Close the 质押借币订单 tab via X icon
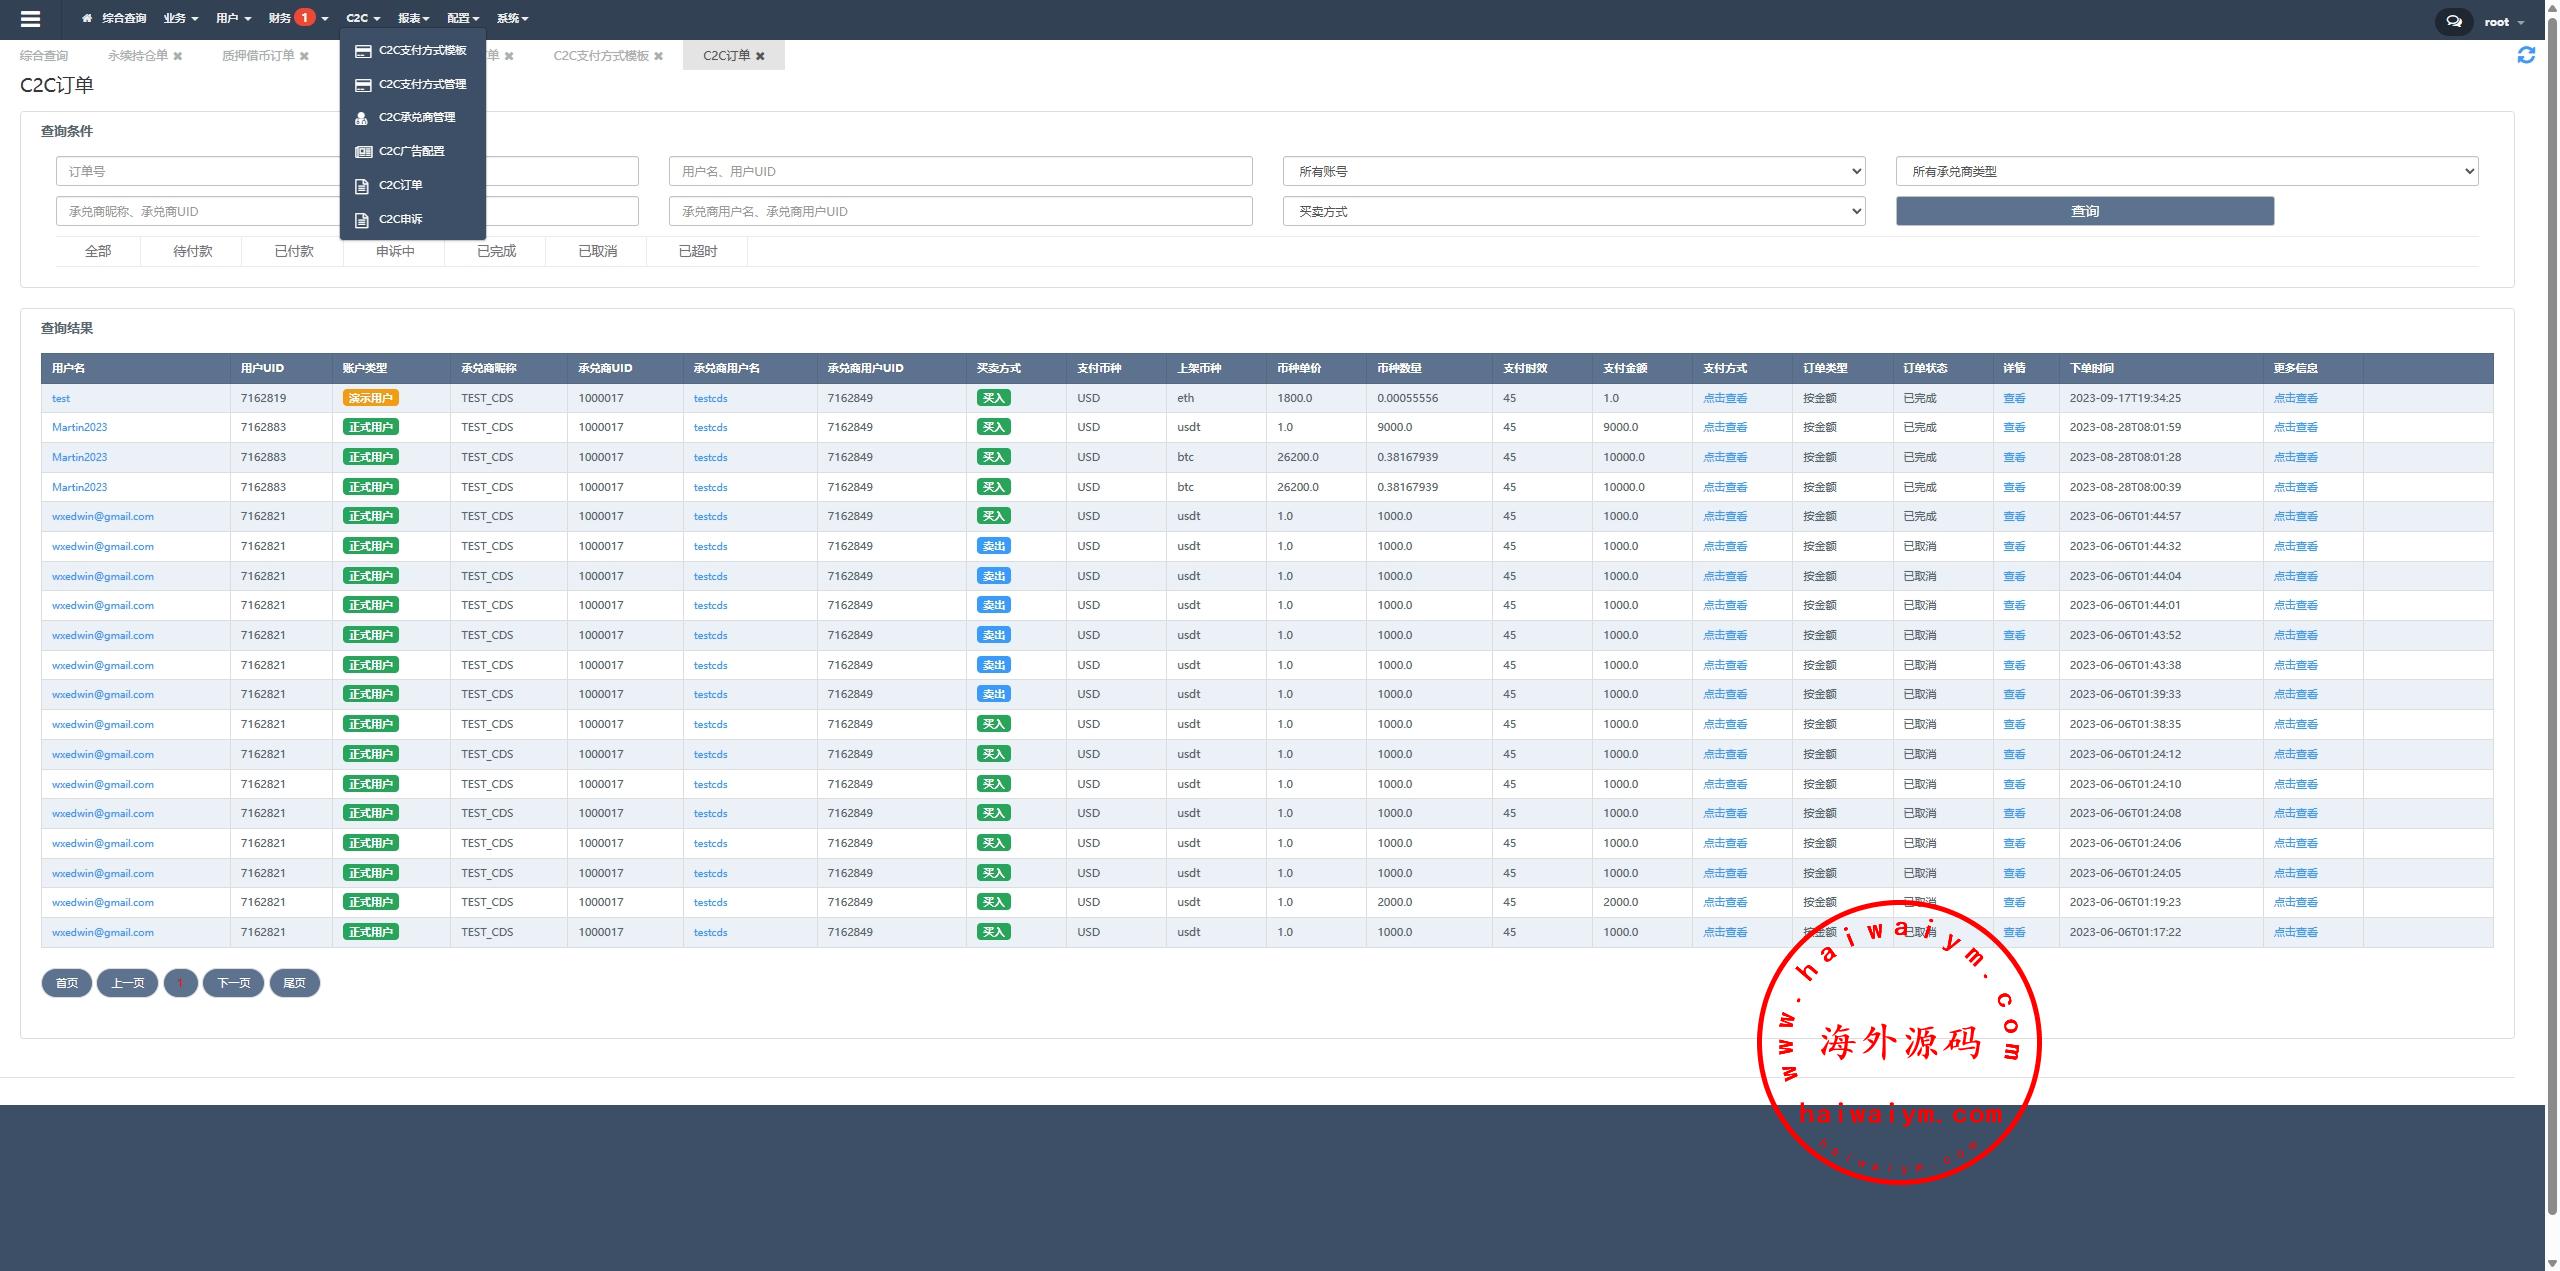The height and width of the screenshot is (1271, 2560). [304, 57]
